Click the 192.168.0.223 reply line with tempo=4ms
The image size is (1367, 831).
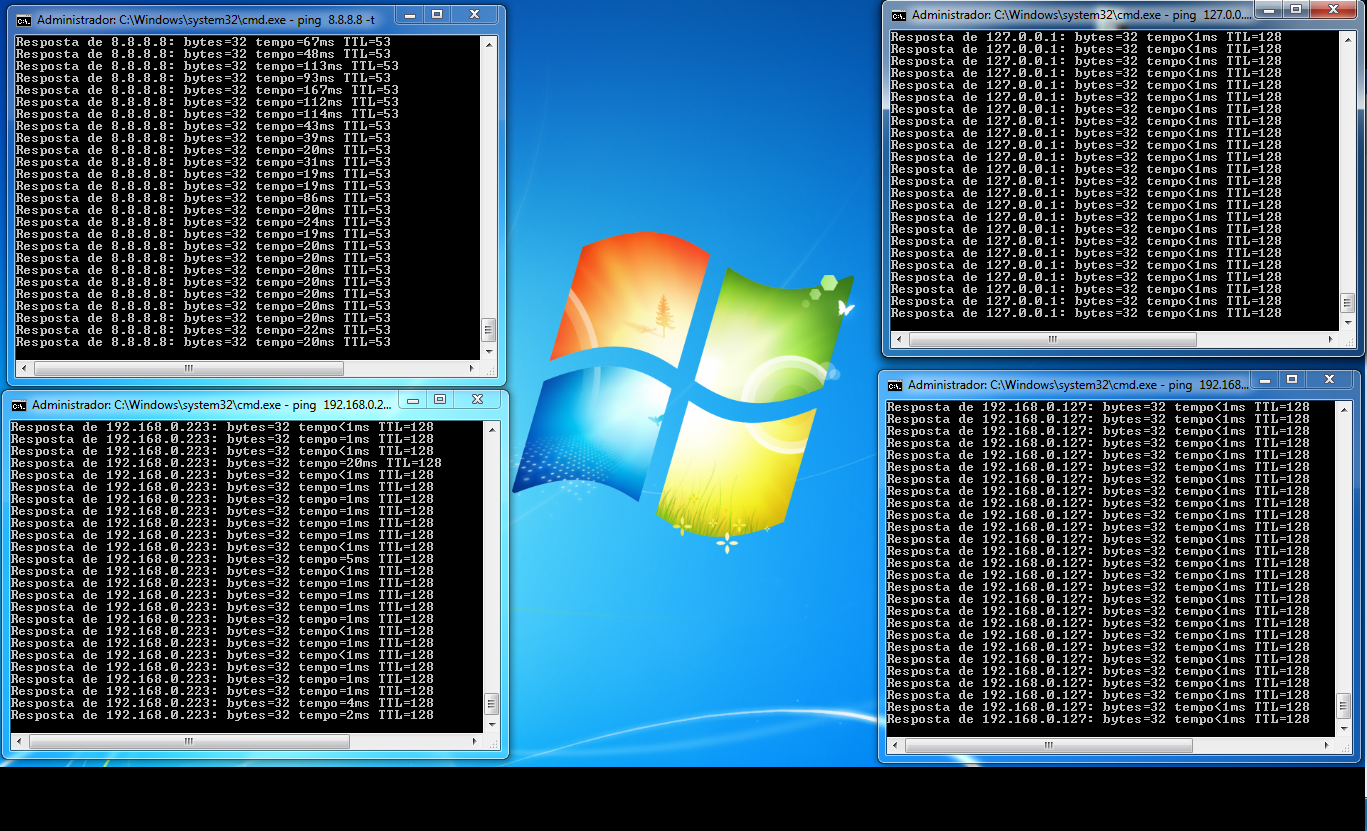(222, 703)
